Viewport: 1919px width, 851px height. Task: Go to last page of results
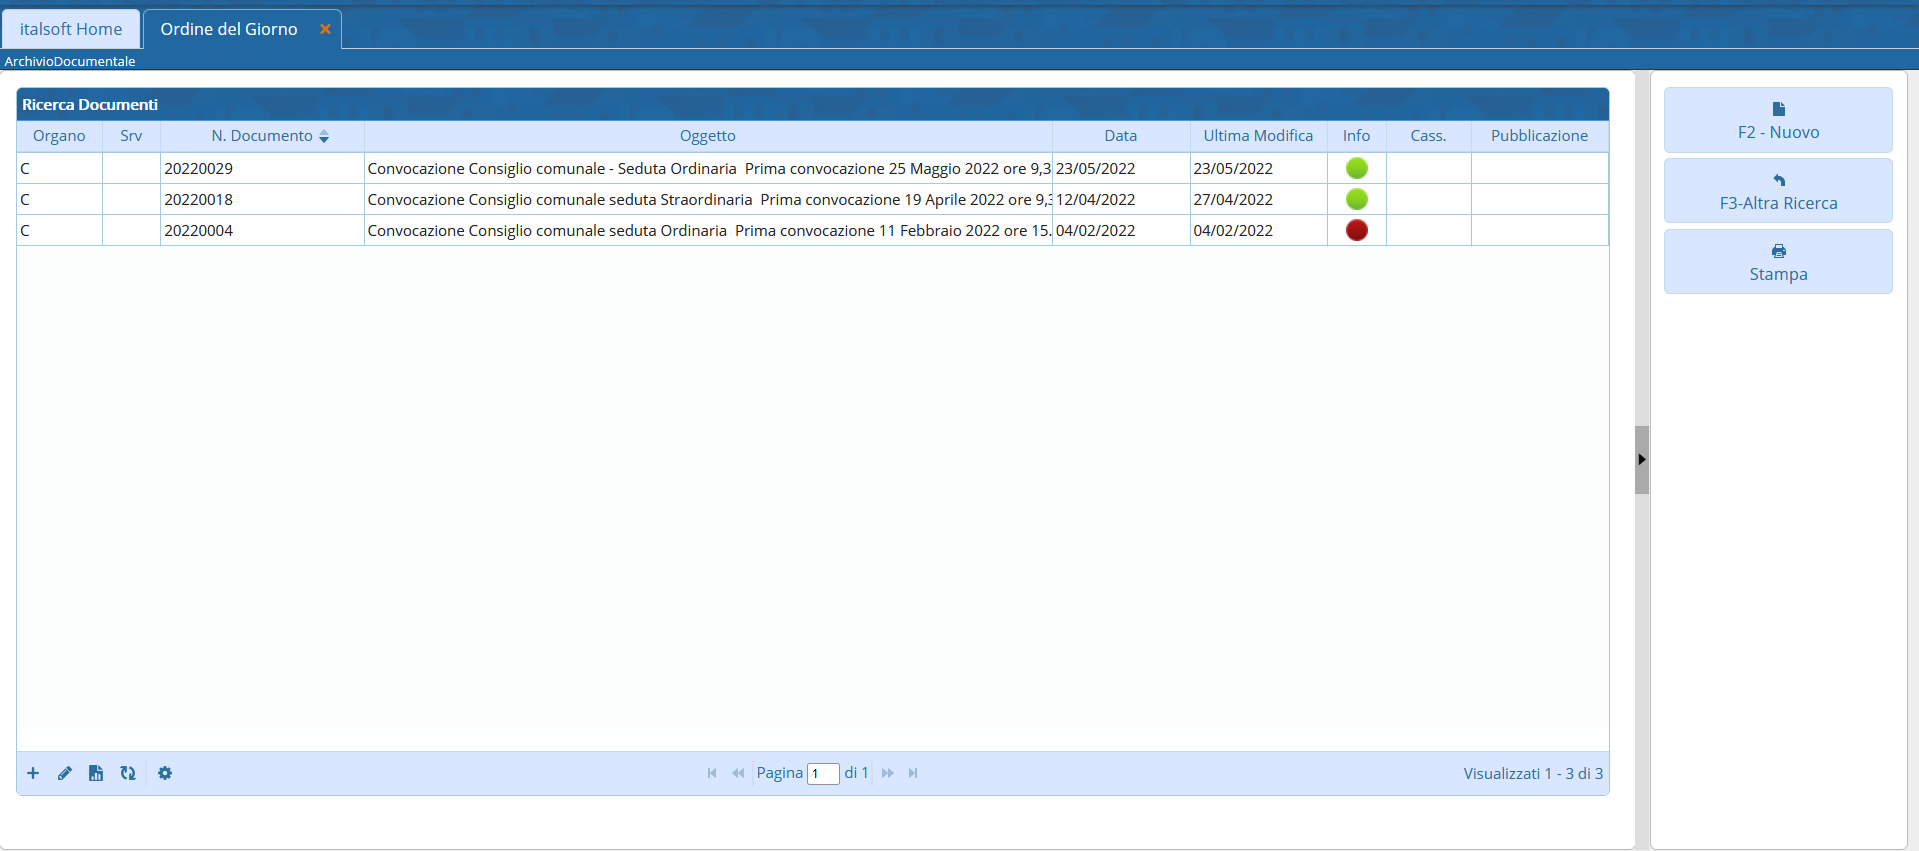pos(913,773)
